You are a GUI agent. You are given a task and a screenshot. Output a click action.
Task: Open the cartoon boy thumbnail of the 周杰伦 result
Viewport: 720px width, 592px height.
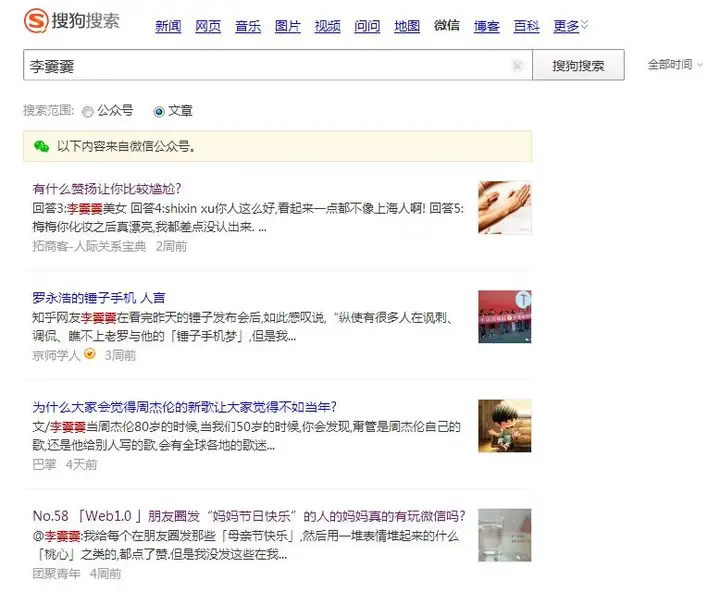pyautogui.click(x=505, y=426)
